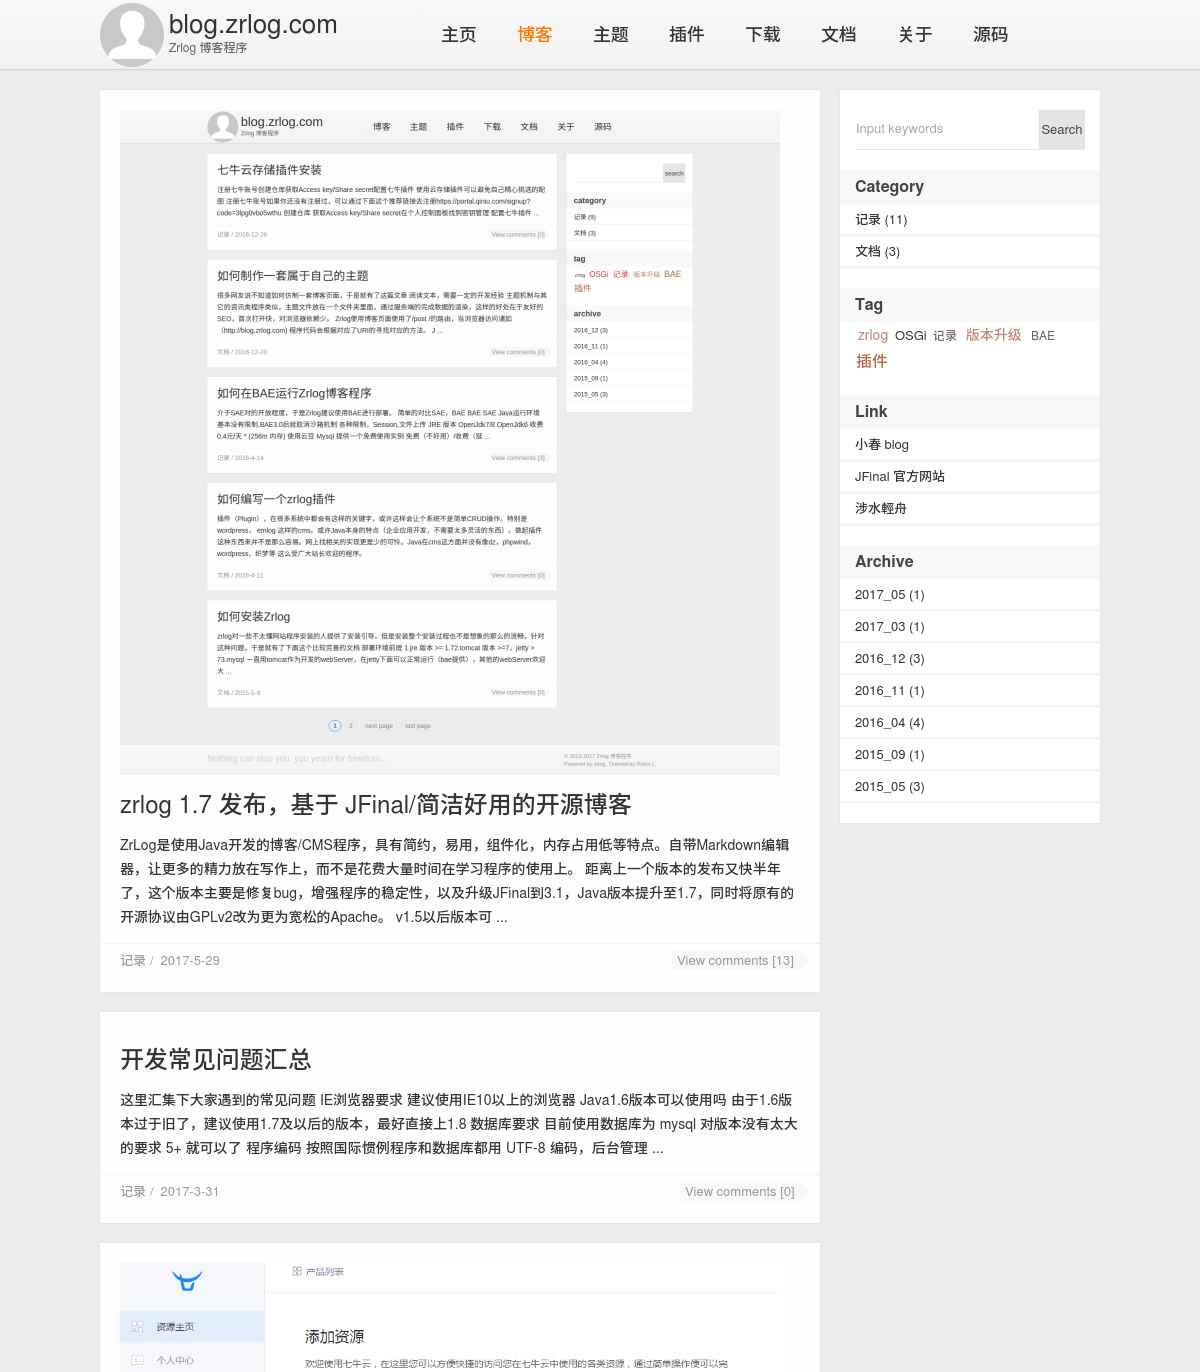The width and height of the screenshot is (1200, 1372).
Task: Click the zrlog 1.7 post screenshot thumbnail
Action: pos(450,442)
